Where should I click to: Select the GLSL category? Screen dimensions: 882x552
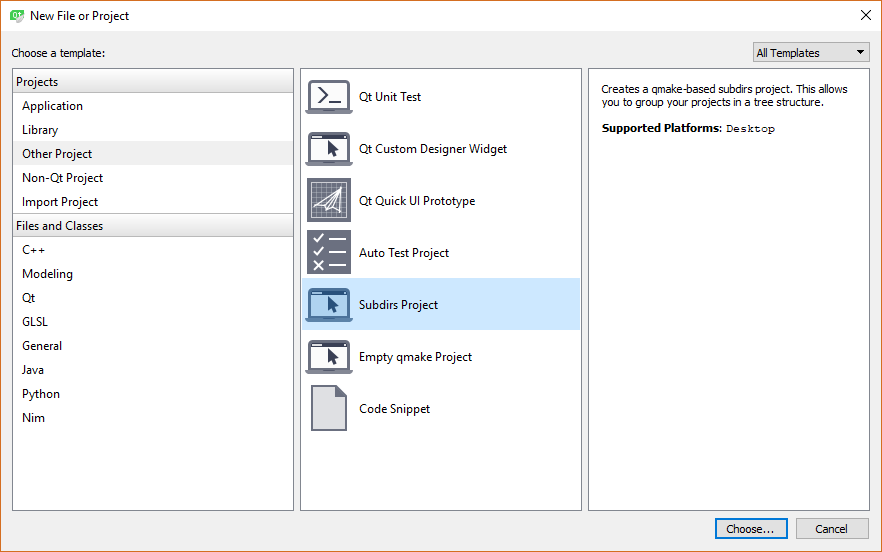pyautogui.click(x=35, y=322)
